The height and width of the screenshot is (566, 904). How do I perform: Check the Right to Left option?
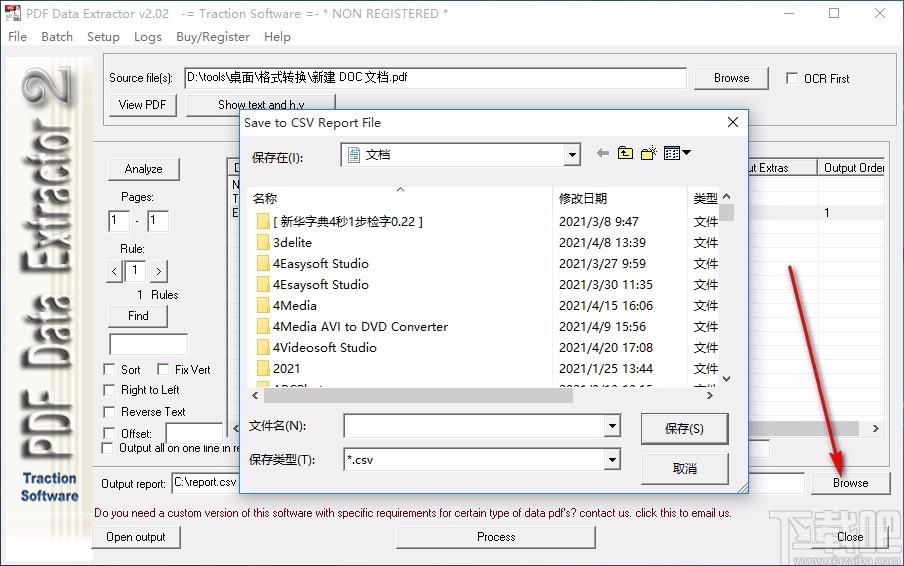[x=108, y=390]
